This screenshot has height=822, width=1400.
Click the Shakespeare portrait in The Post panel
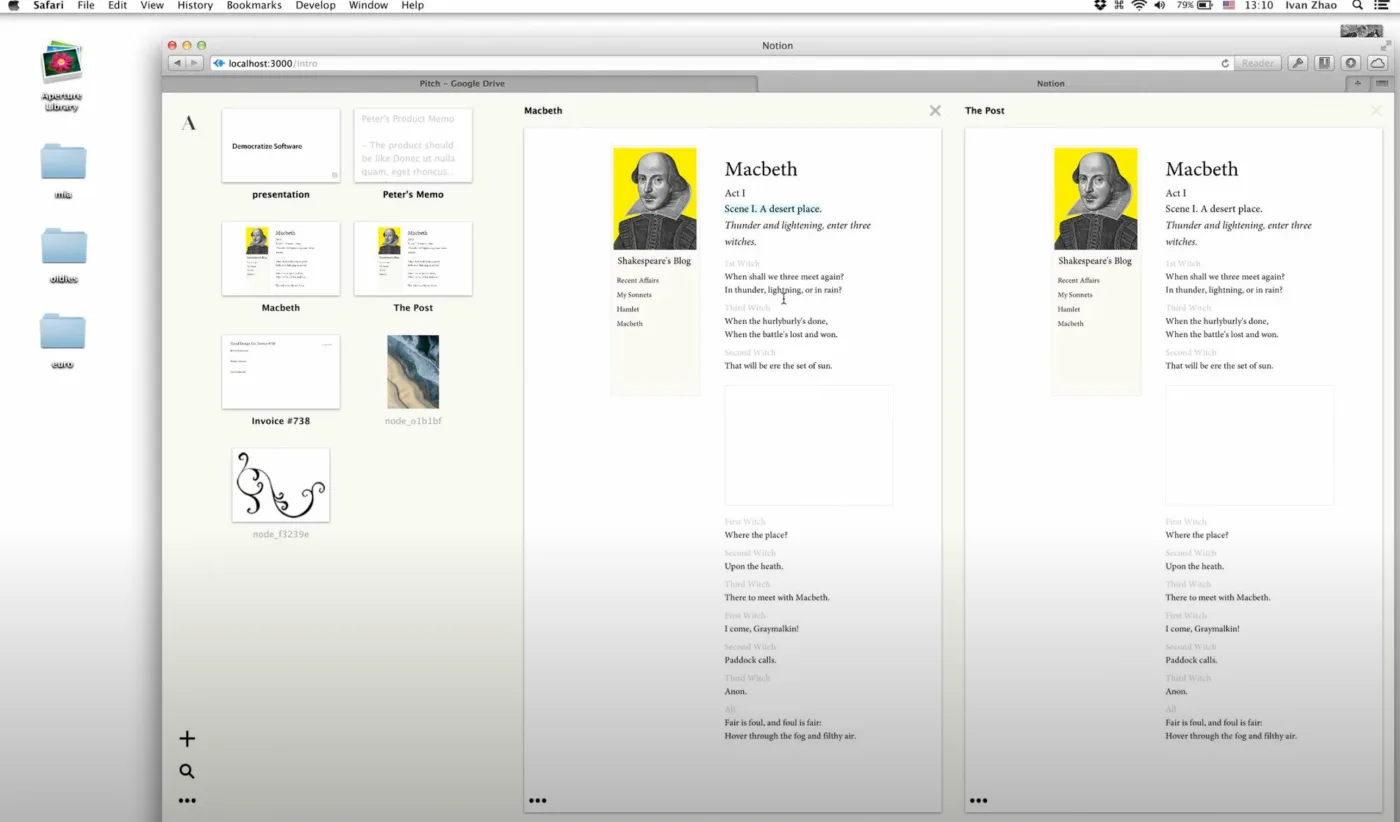pyautogui.click(x=1096, y=199)
